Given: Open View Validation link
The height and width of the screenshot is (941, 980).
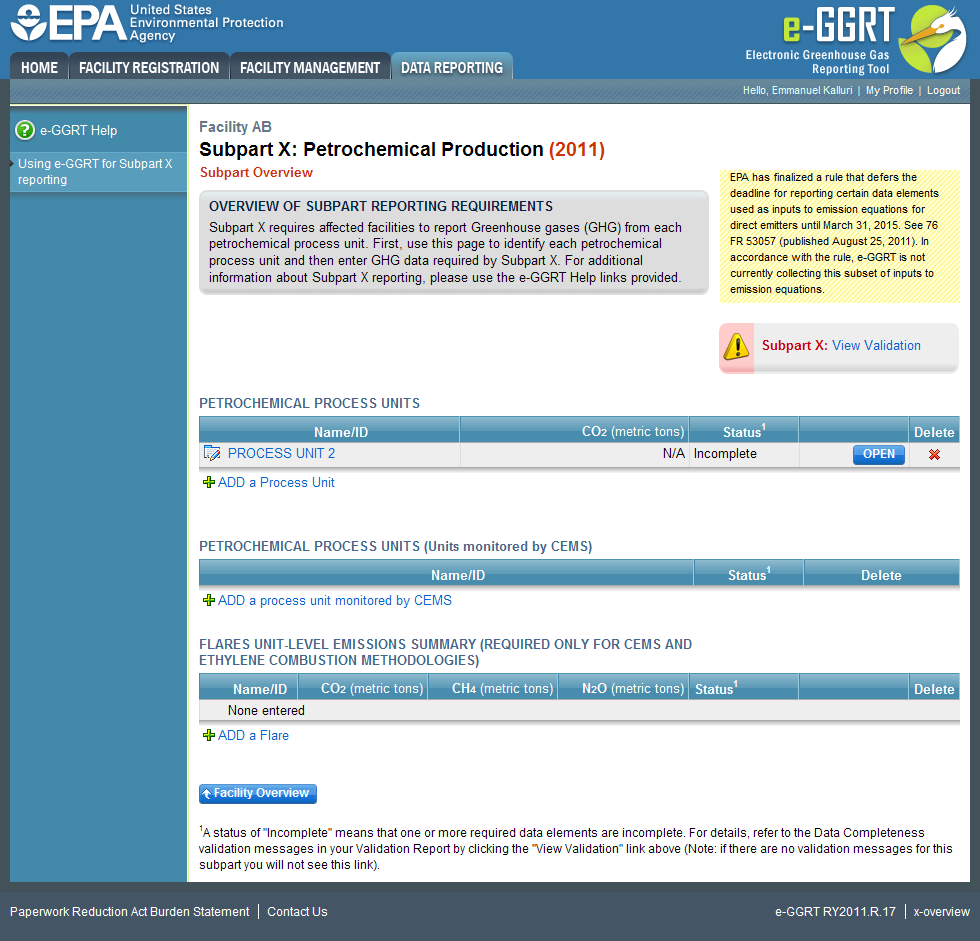Looking at the screenshot, I should 876,346.
